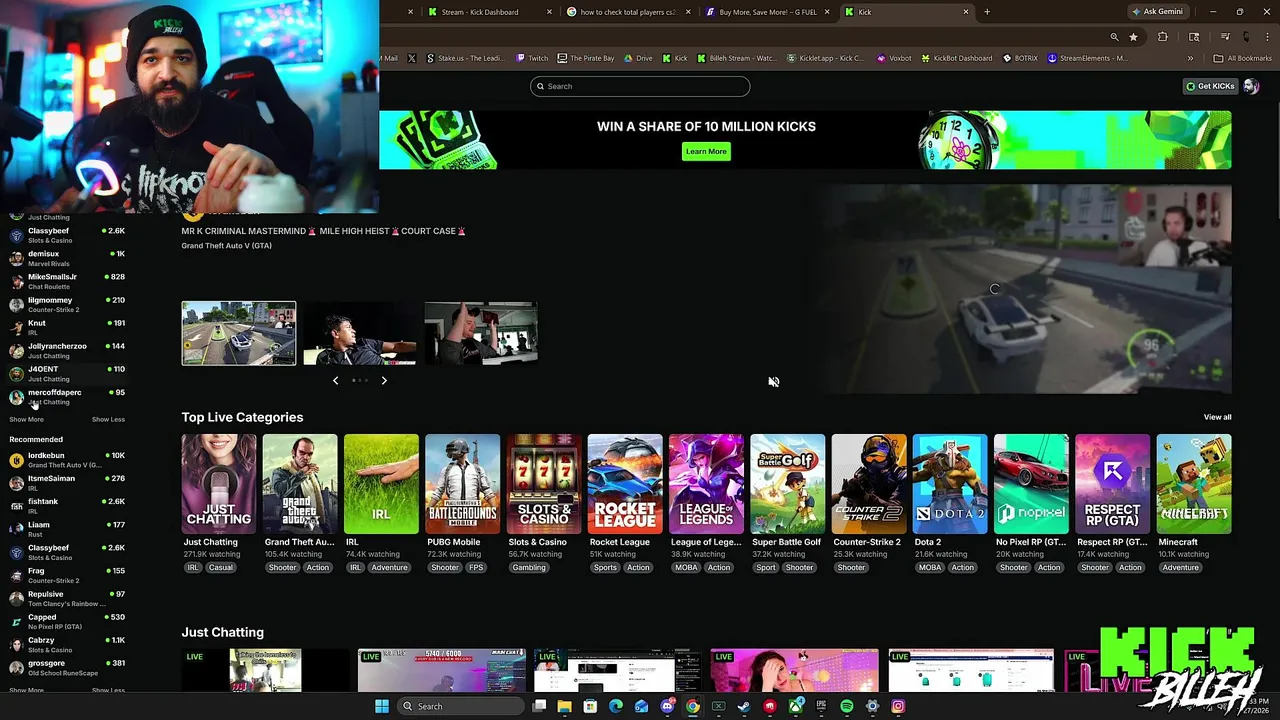This screenshot has width=1280, height=720.
Task: Open the fishtank channel avatar
Action: [x=16, y=506]
